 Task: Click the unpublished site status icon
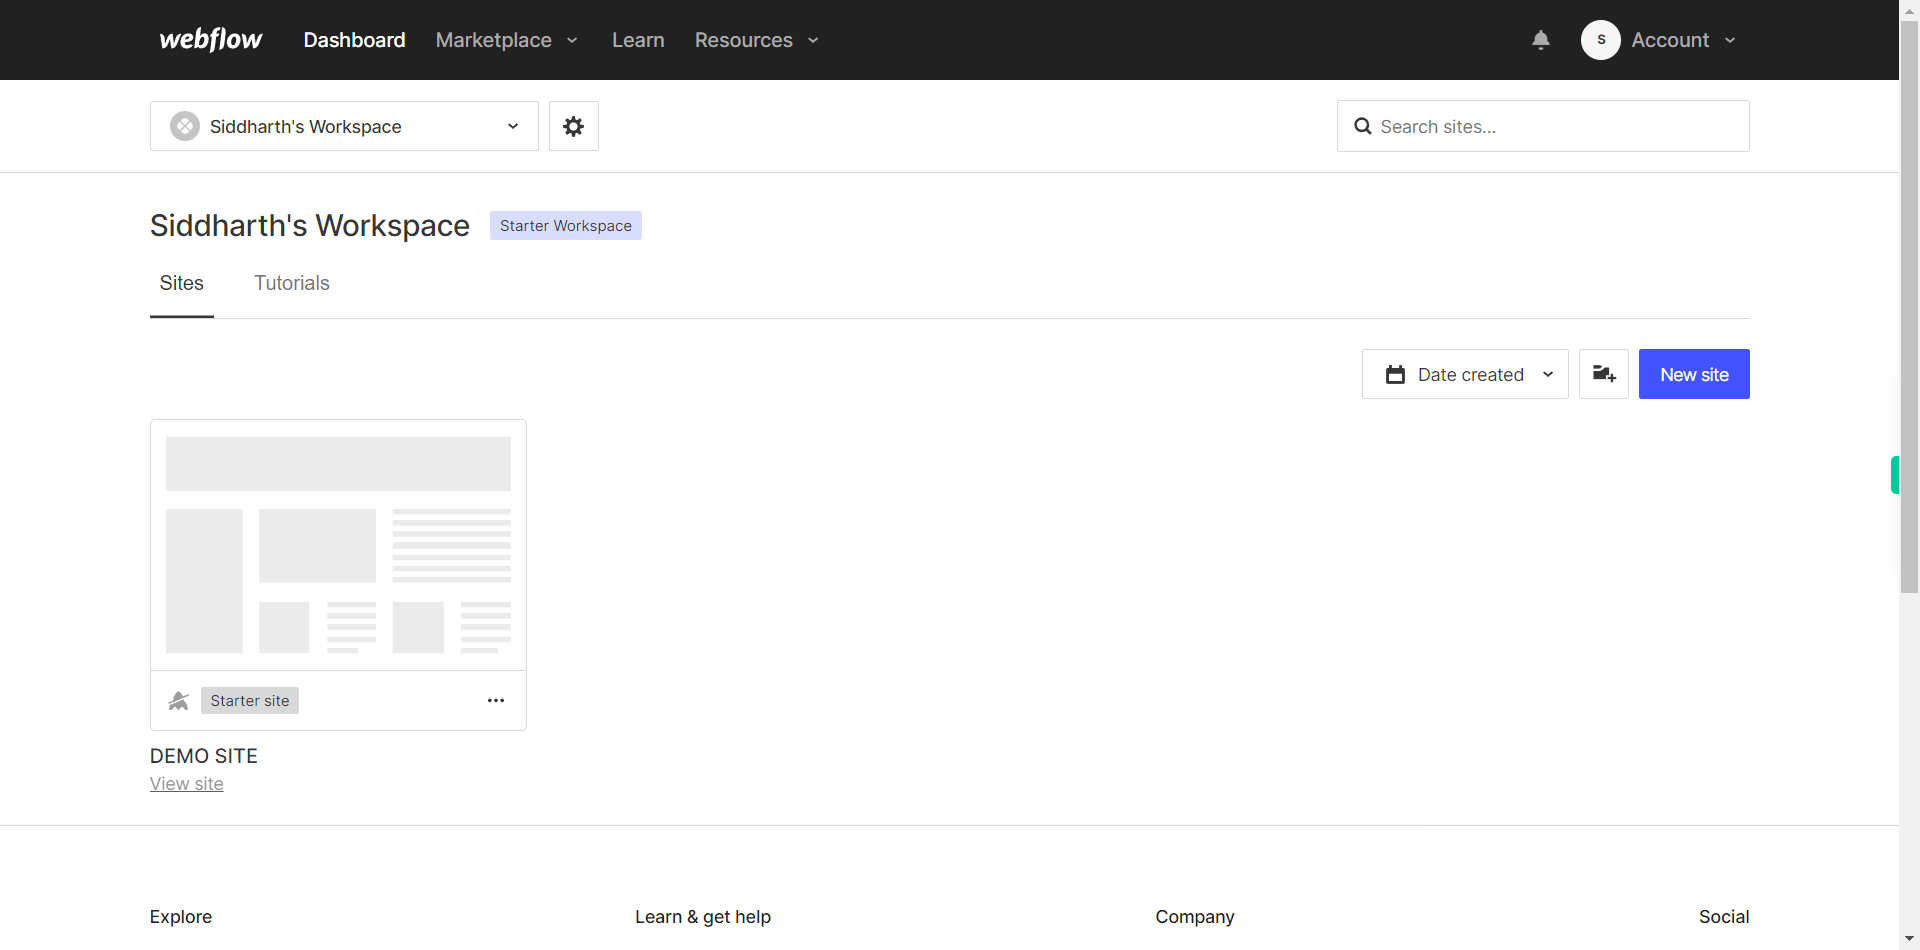(179, 701)
